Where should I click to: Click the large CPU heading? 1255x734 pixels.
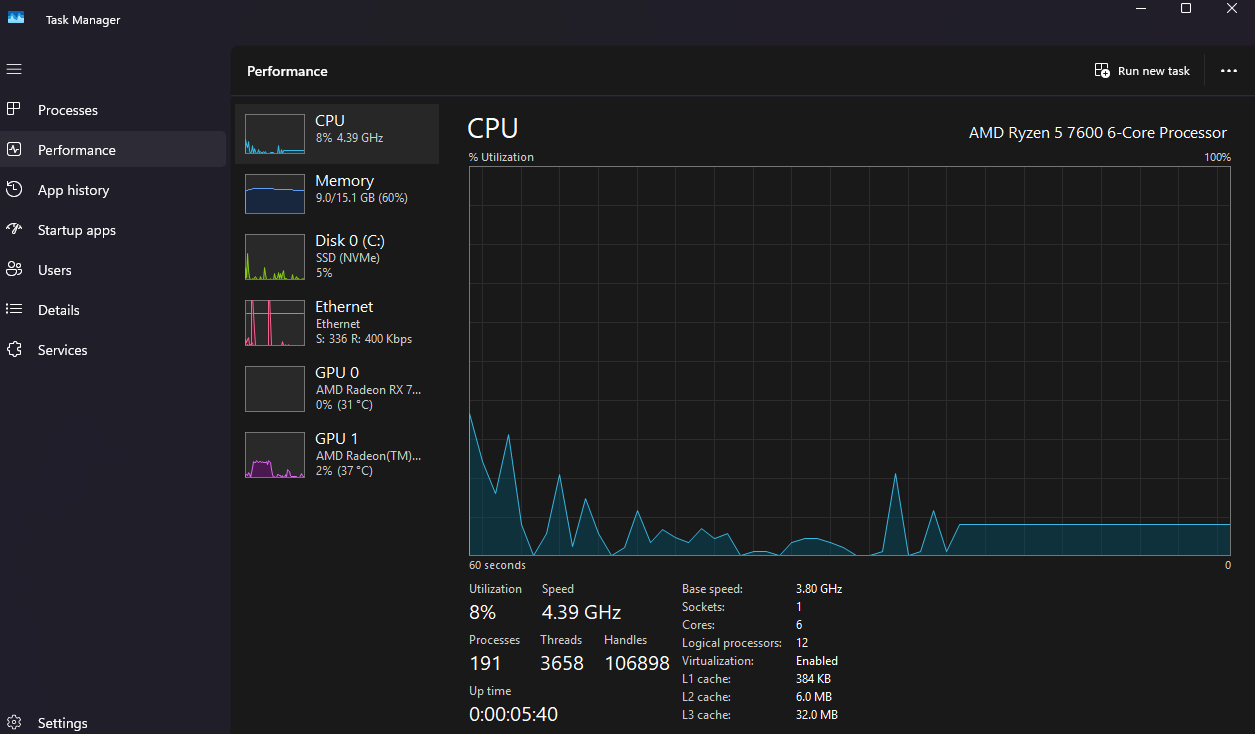click(x=493, y=129)
